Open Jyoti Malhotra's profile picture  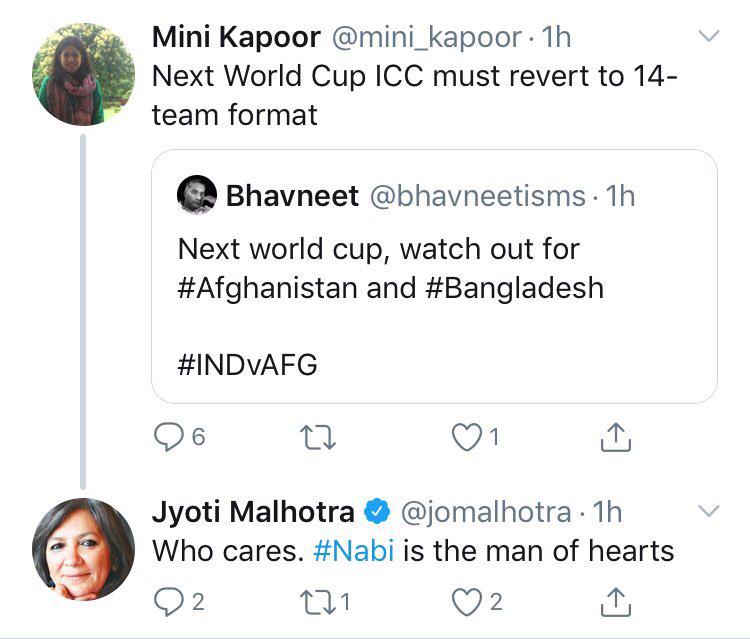(x=83, y=548)
